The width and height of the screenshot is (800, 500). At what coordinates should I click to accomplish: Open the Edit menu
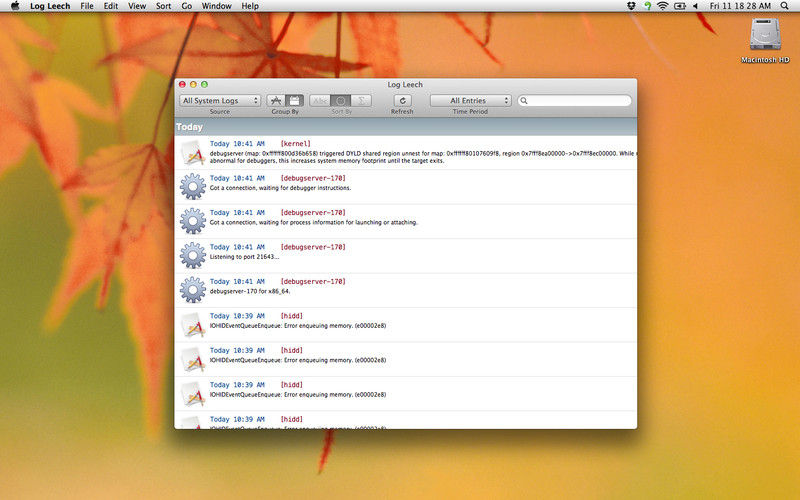(111, 6)
